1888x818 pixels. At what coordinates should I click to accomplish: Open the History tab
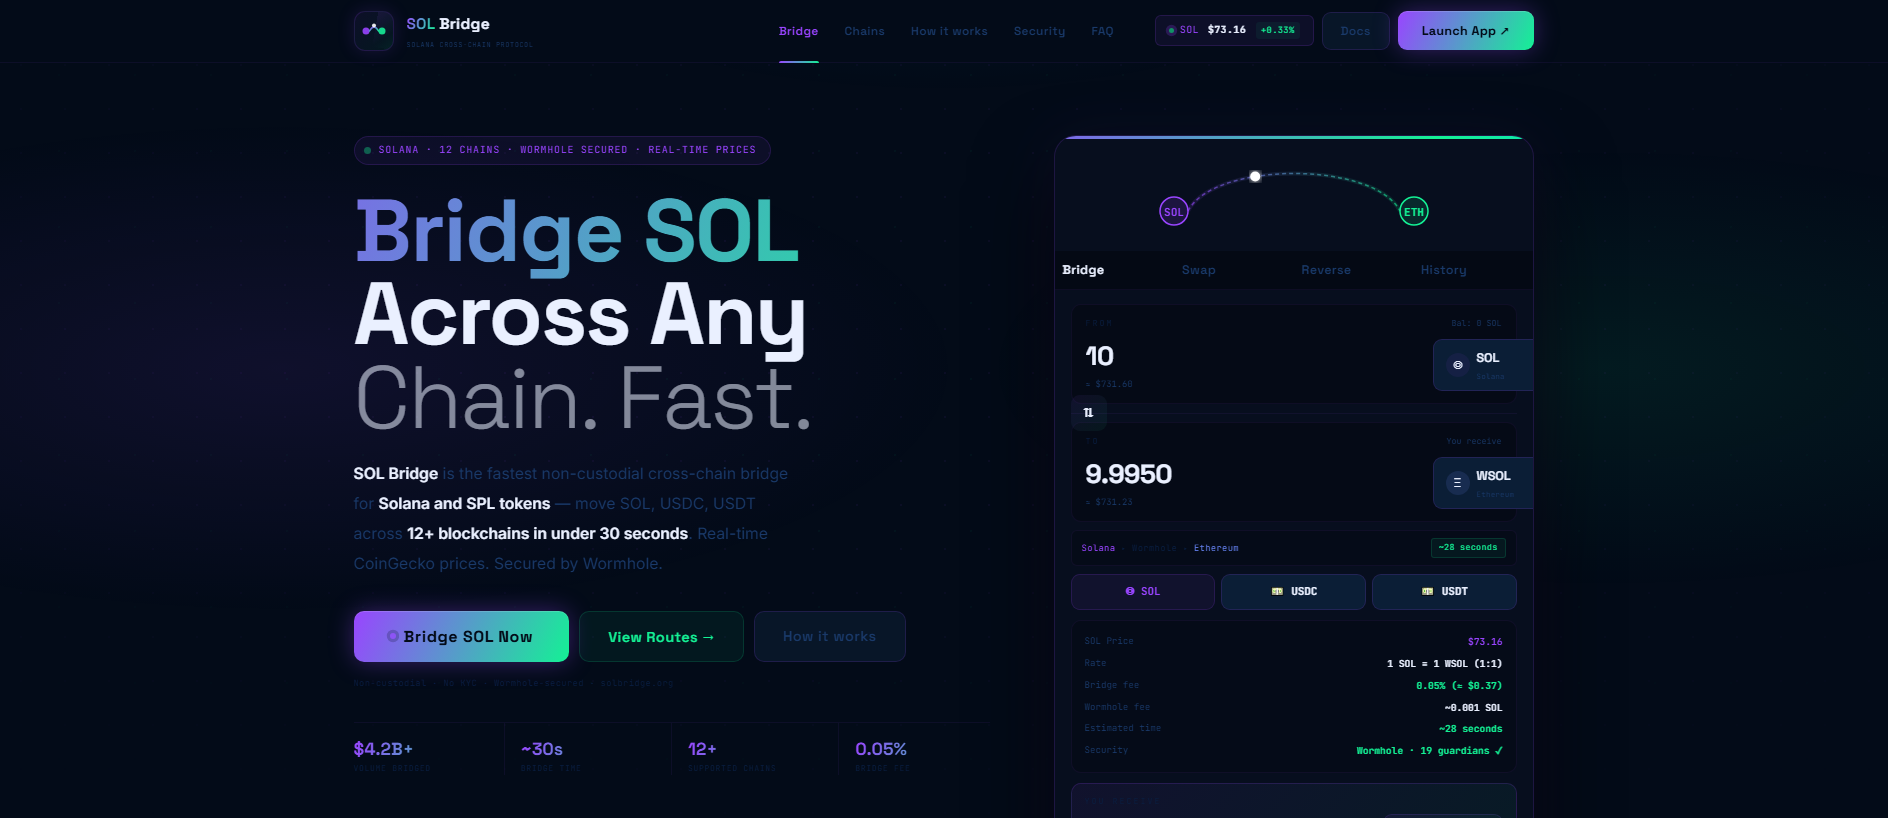point(1443,270)
